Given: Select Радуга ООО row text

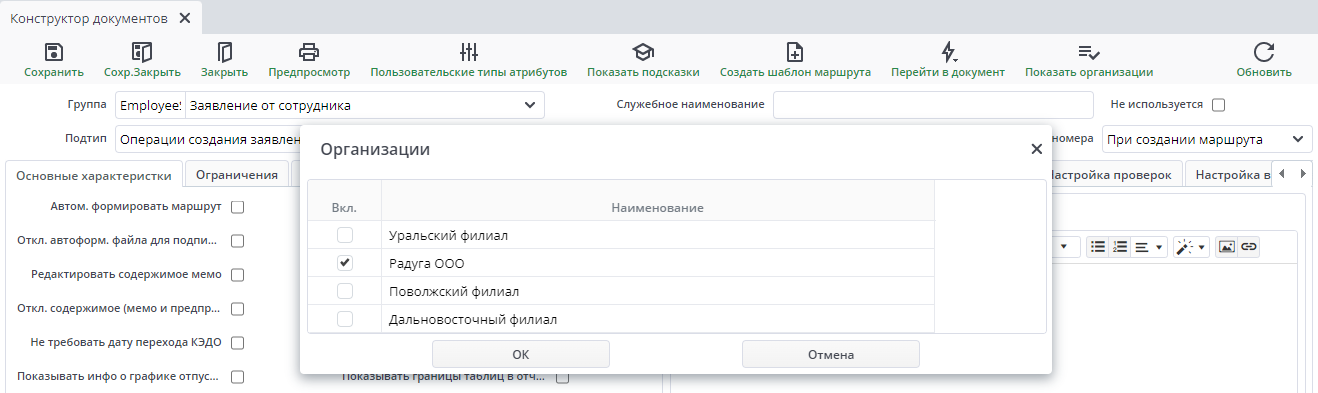Looking at the screenshot, I should [x=427, y=263].
